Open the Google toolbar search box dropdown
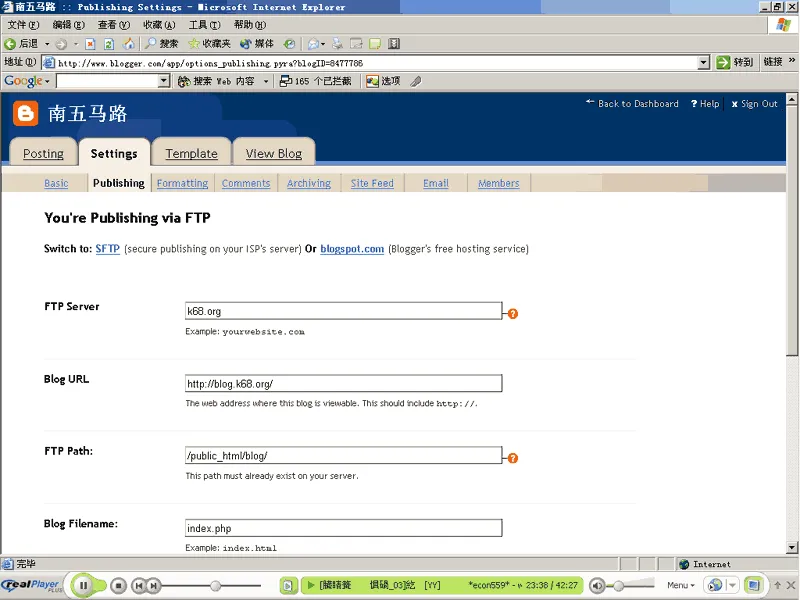This screenshot has width=800, height=600. pos(164,81)
